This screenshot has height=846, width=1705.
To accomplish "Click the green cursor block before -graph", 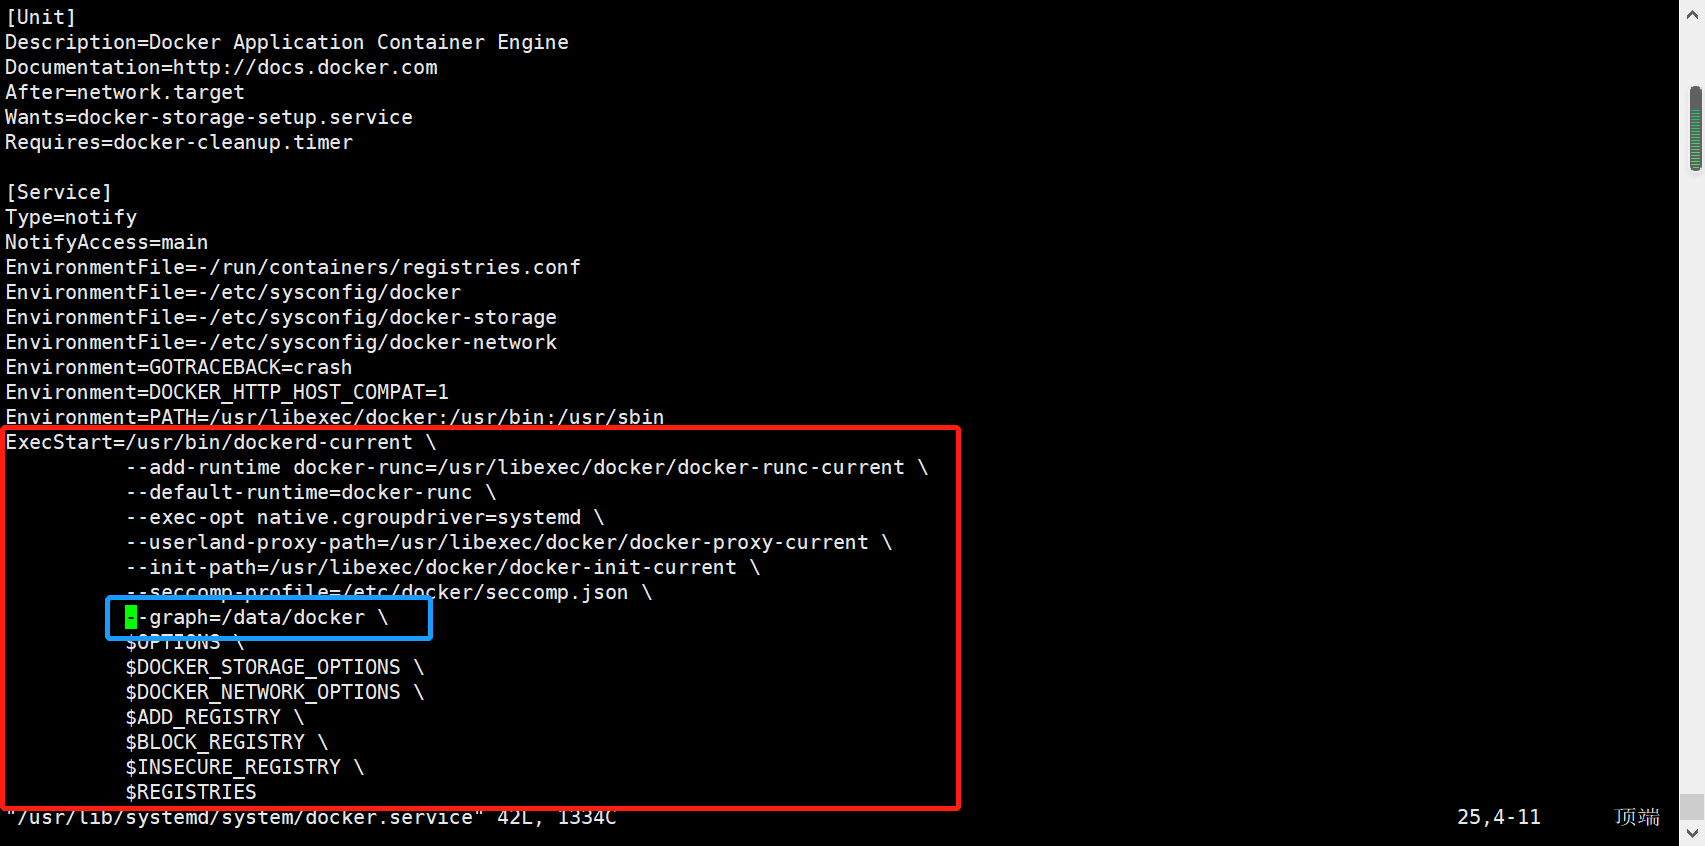I will [131, 618].
